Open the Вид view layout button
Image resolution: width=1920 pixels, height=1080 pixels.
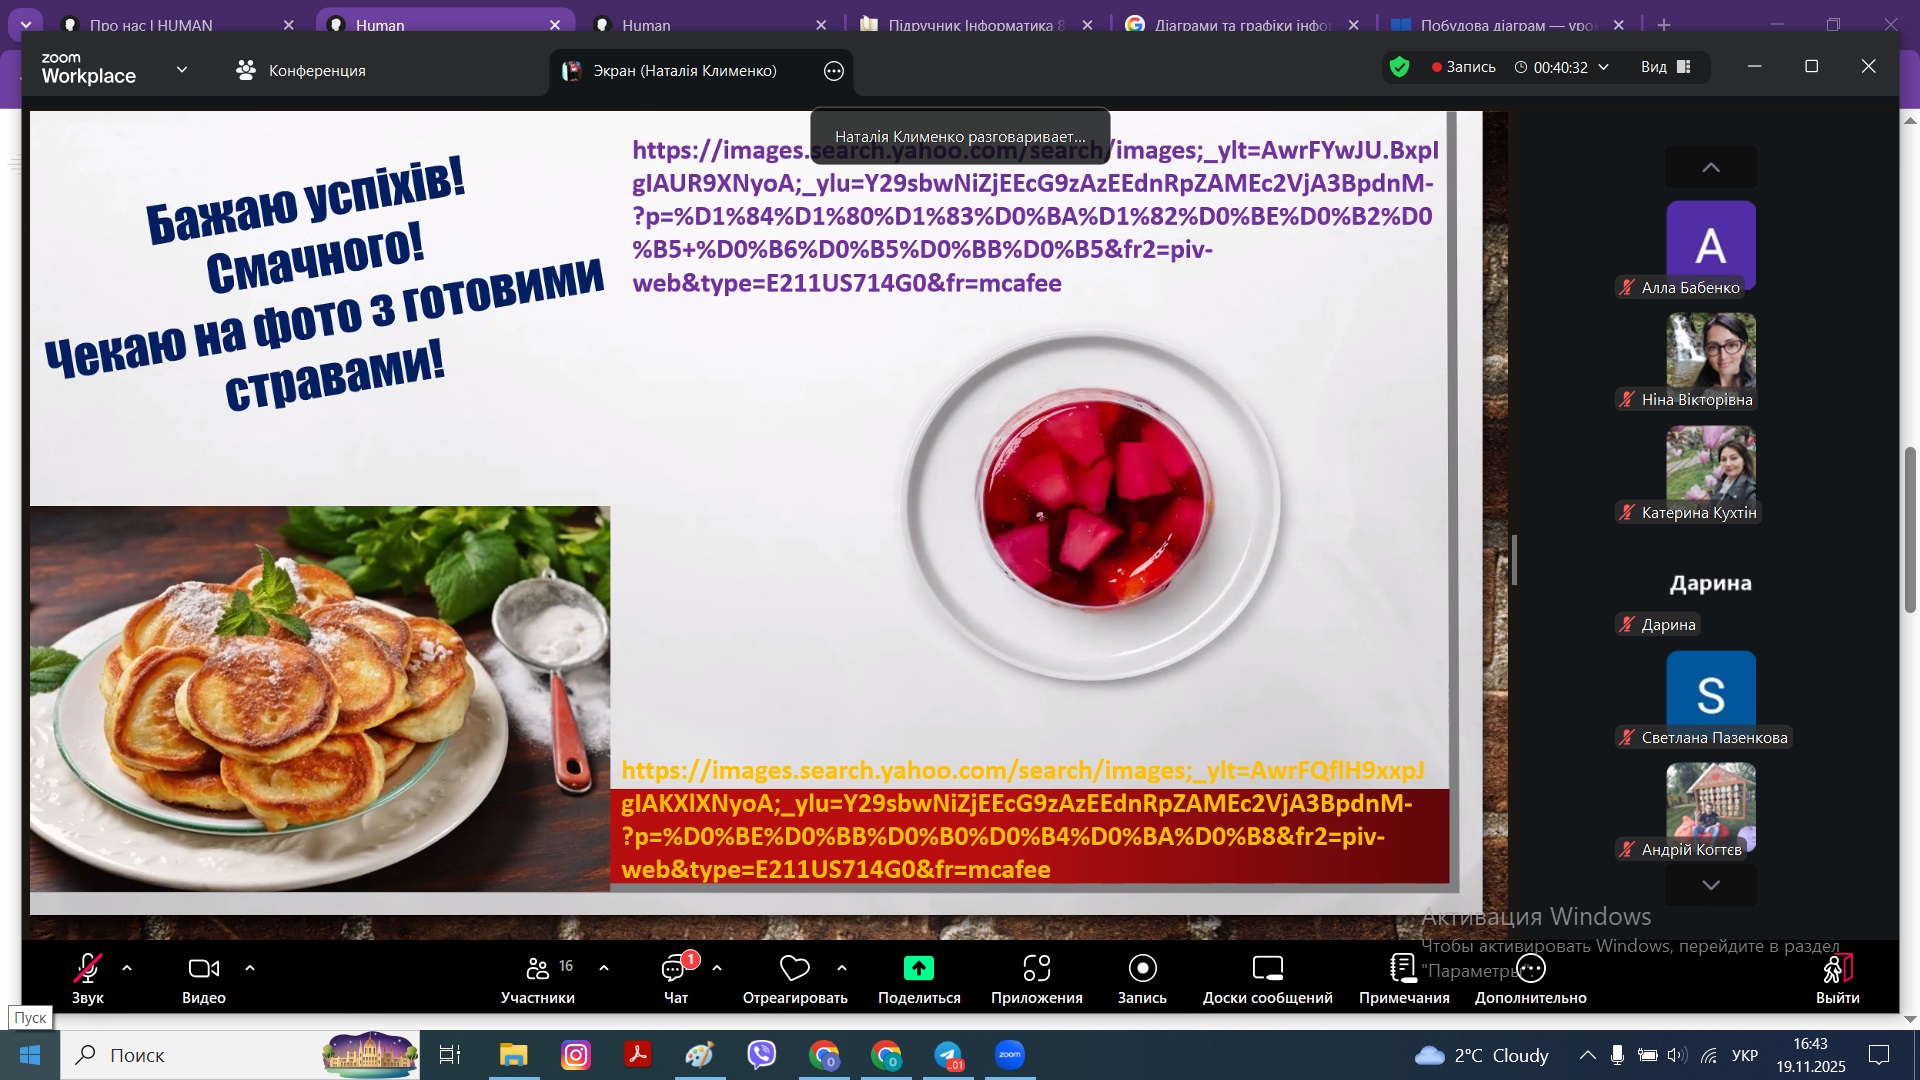(x=1665, y=67)
